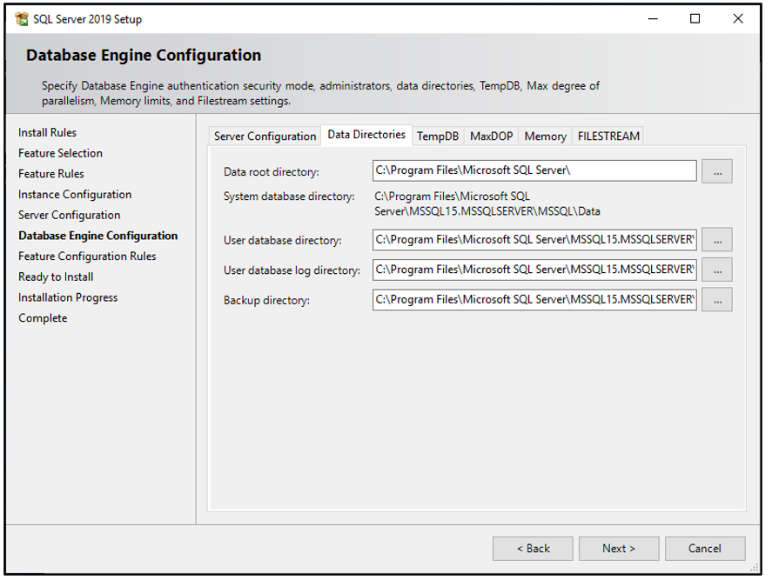This screenshot has width=768, height=580.
Task: Select Ready to Install sidebar step
Action: 56,277
